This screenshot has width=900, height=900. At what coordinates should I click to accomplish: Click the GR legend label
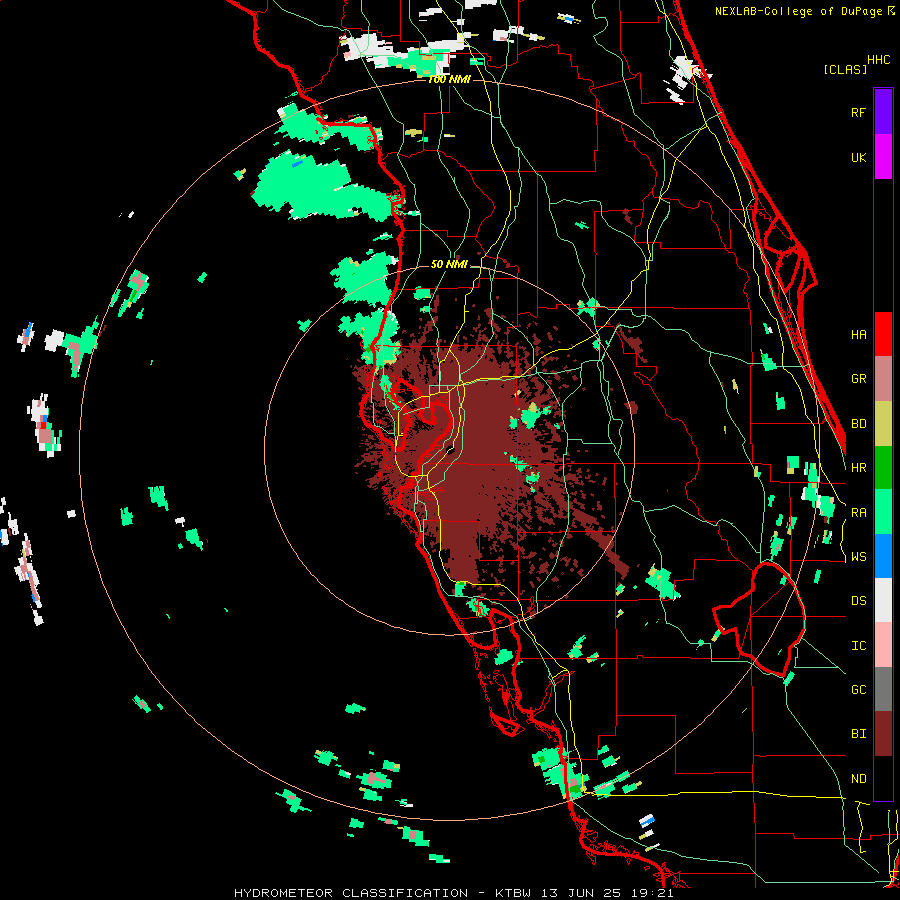pos(858,379)
